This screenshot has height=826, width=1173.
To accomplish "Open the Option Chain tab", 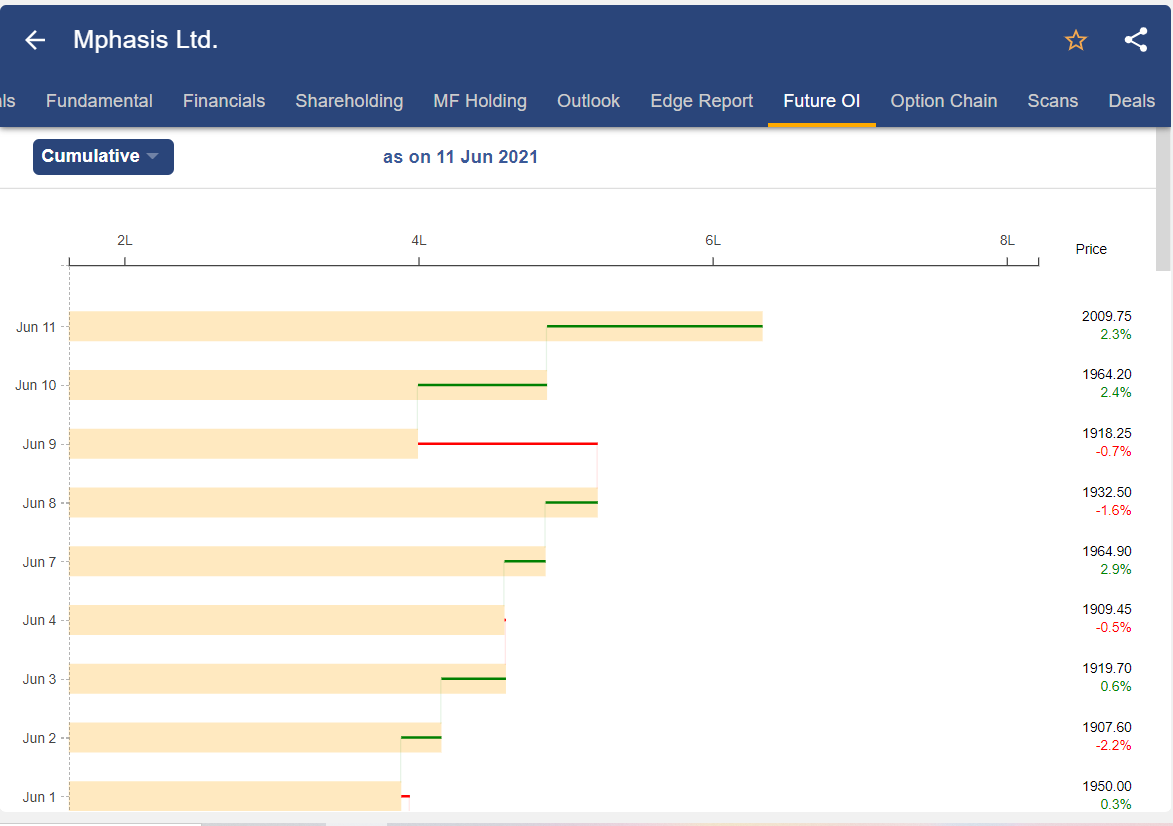I will (x=944, y=101).
